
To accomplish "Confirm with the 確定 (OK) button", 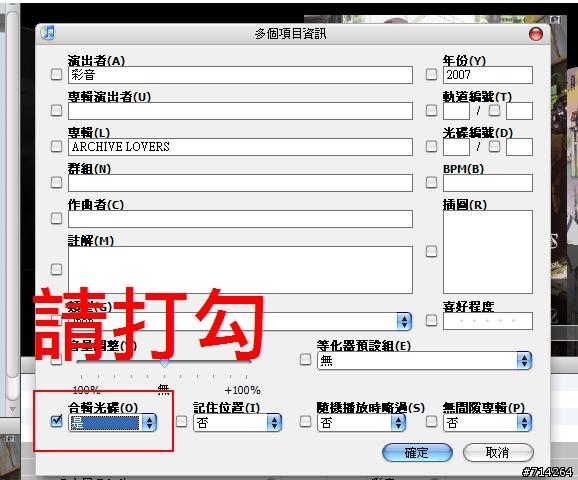I will tap(417, 452).
